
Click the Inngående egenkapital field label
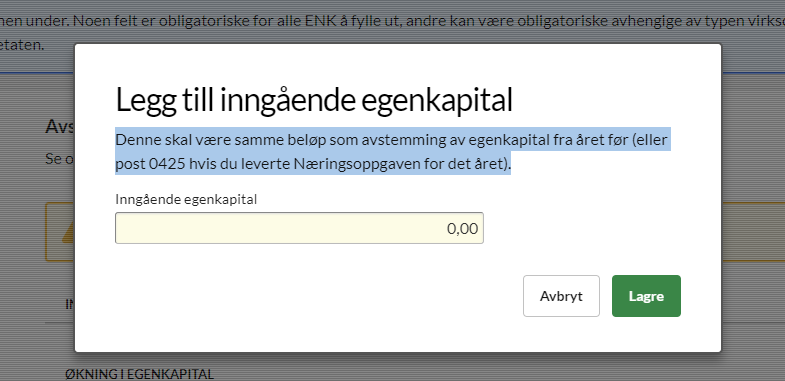(x=186, y=199)
